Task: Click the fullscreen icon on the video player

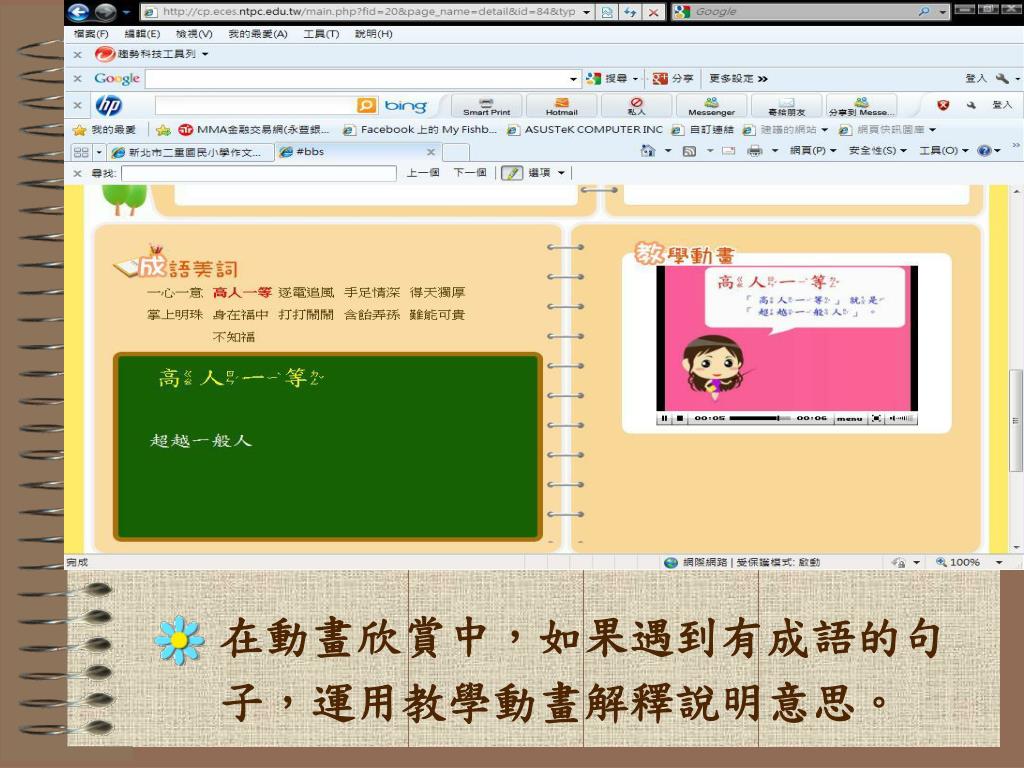Action: click(x=876, y=418)
